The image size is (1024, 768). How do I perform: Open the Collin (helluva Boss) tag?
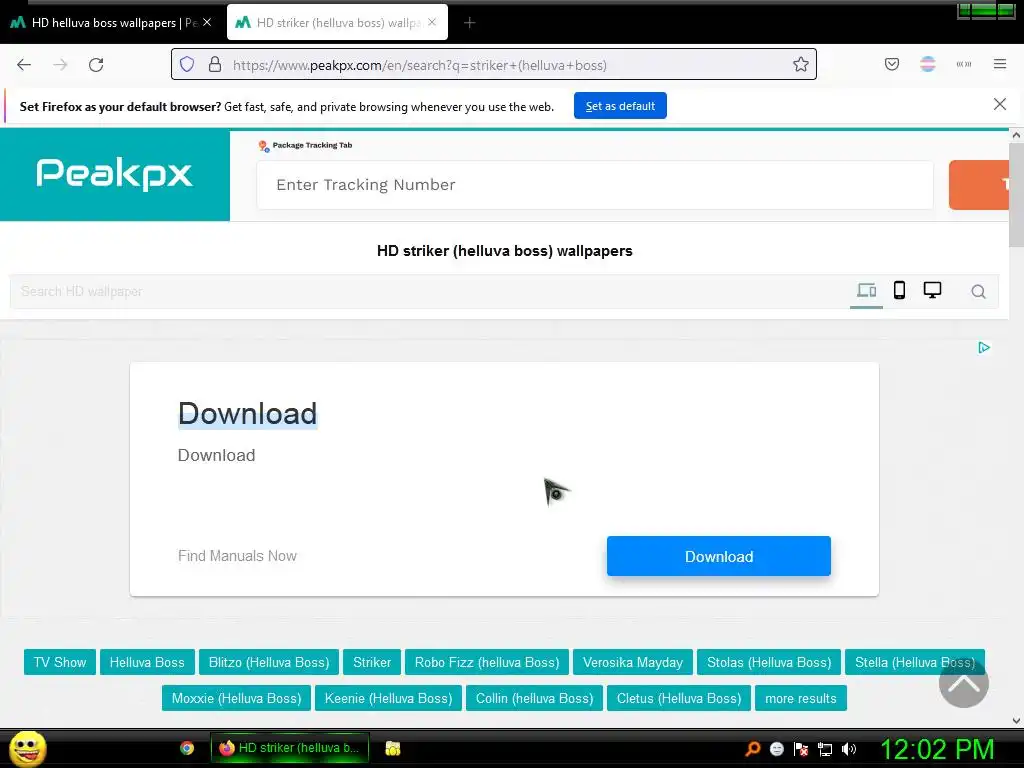[x=535, y=698]
